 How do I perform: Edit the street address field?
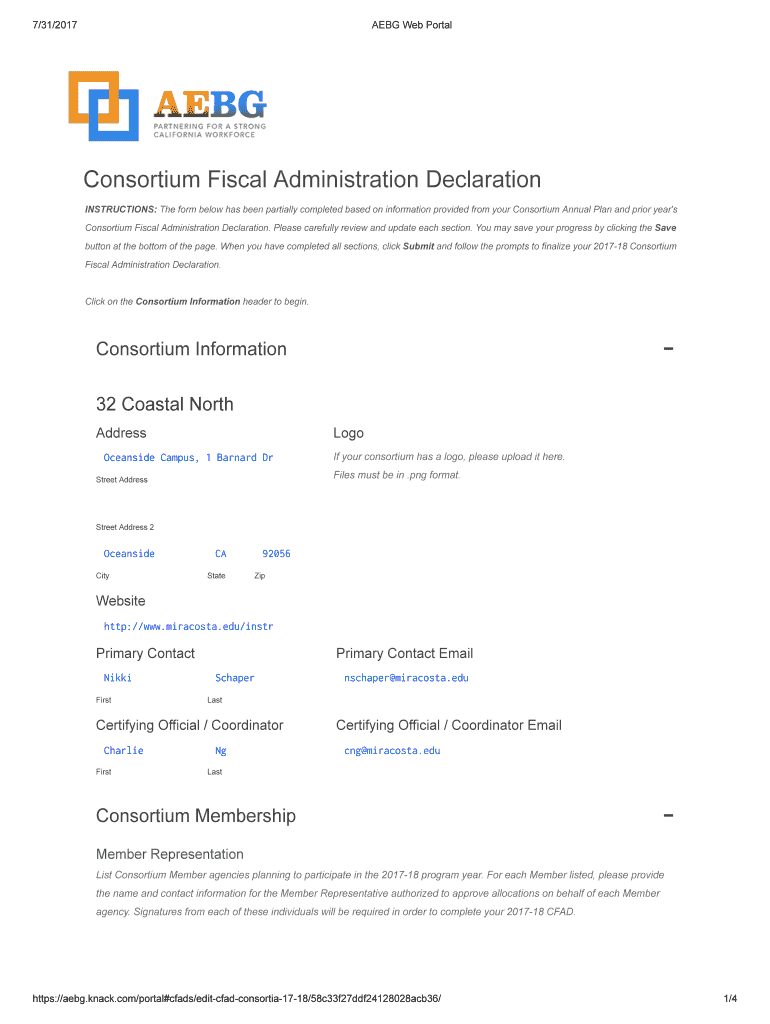pos(188,457)
